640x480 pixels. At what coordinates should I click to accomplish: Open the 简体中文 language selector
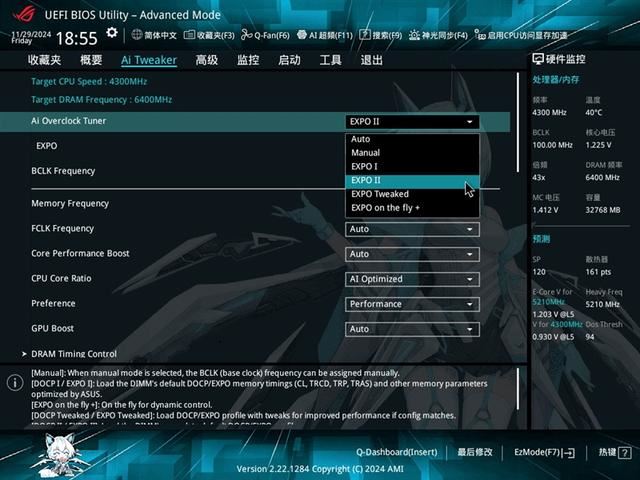[x=153, y=35]
